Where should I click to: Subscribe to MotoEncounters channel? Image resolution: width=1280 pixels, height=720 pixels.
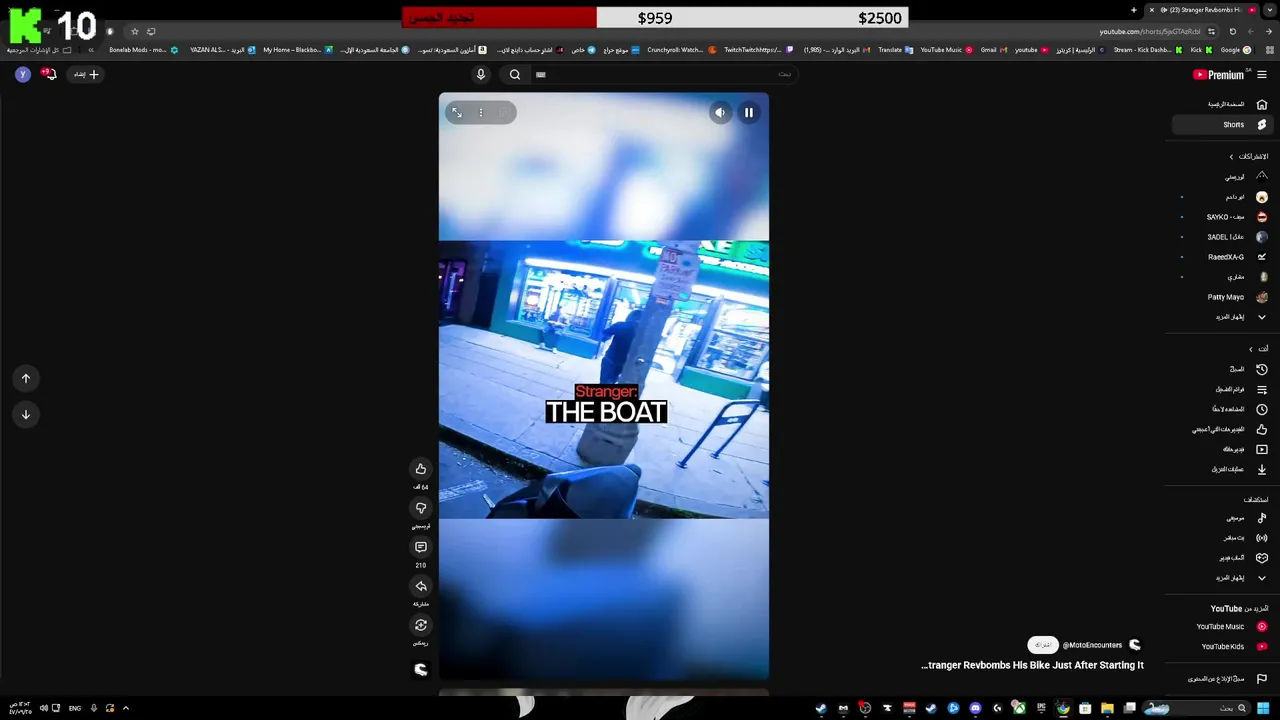[x=1042, y=645]
